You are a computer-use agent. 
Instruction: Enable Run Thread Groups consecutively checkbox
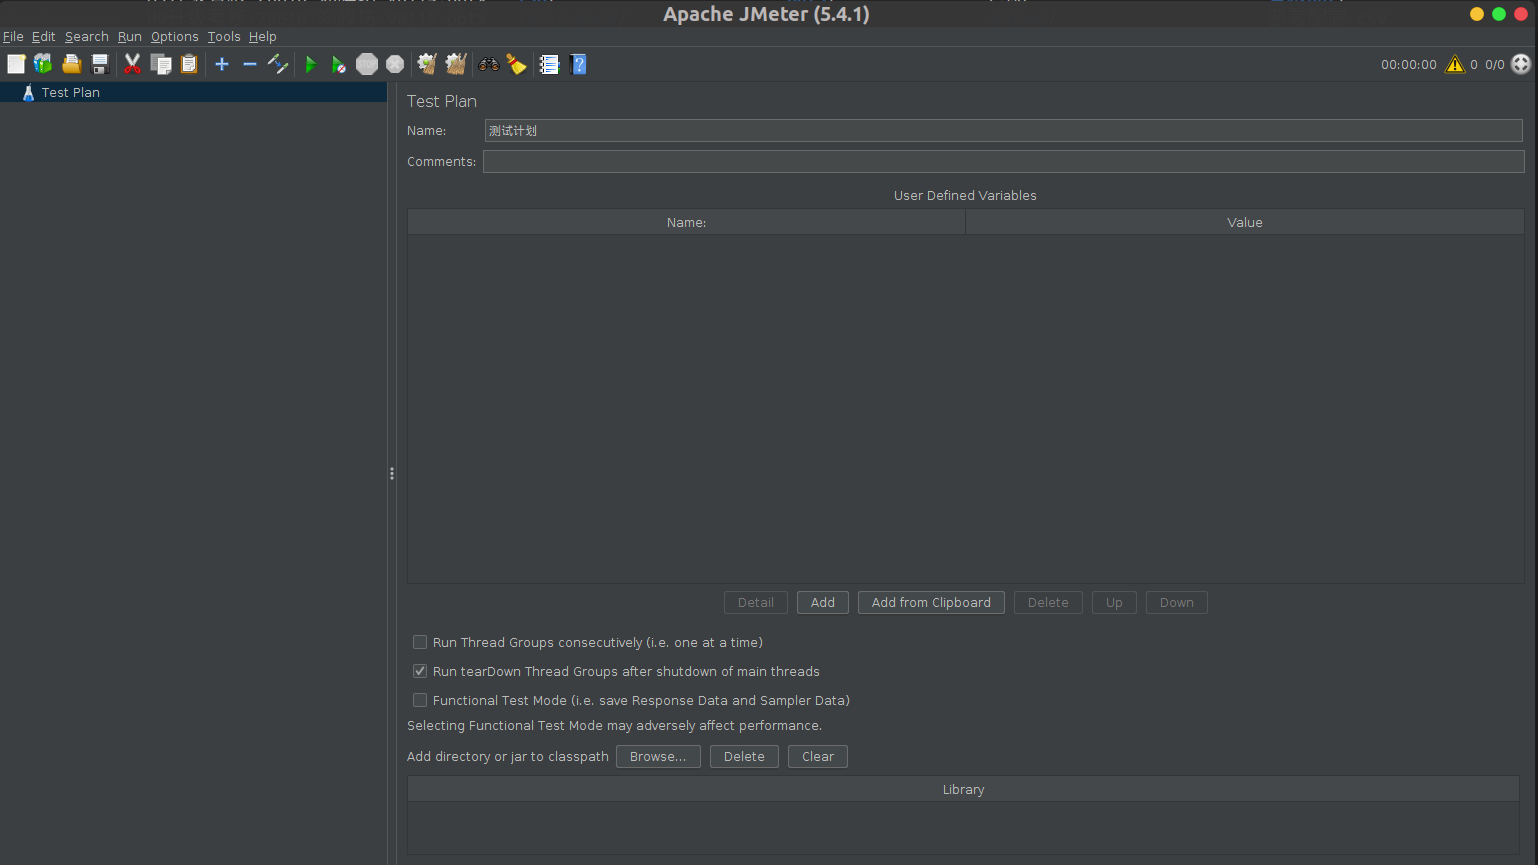(420, 642)
